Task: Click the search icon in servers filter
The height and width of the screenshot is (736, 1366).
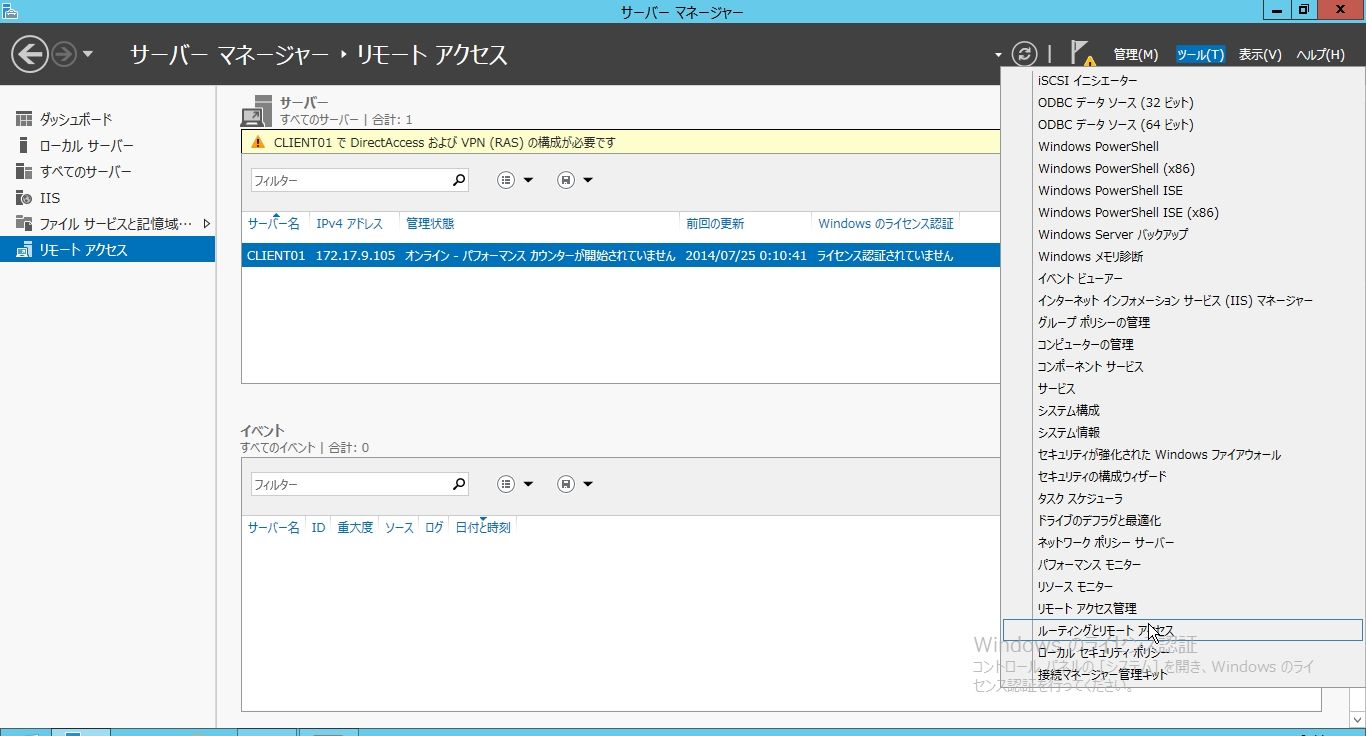Action: coord(459,180)
